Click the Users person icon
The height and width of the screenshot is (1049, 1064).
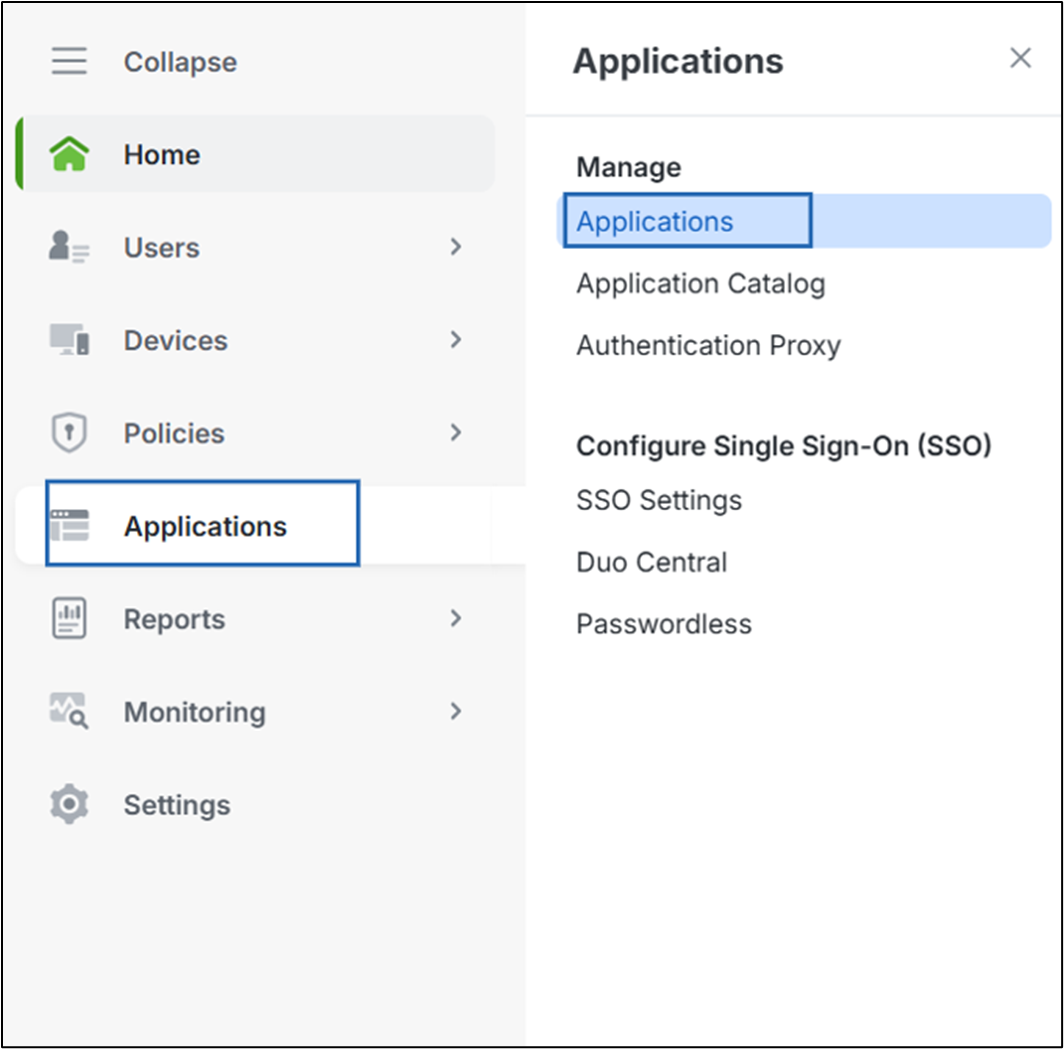pos(69,246)
